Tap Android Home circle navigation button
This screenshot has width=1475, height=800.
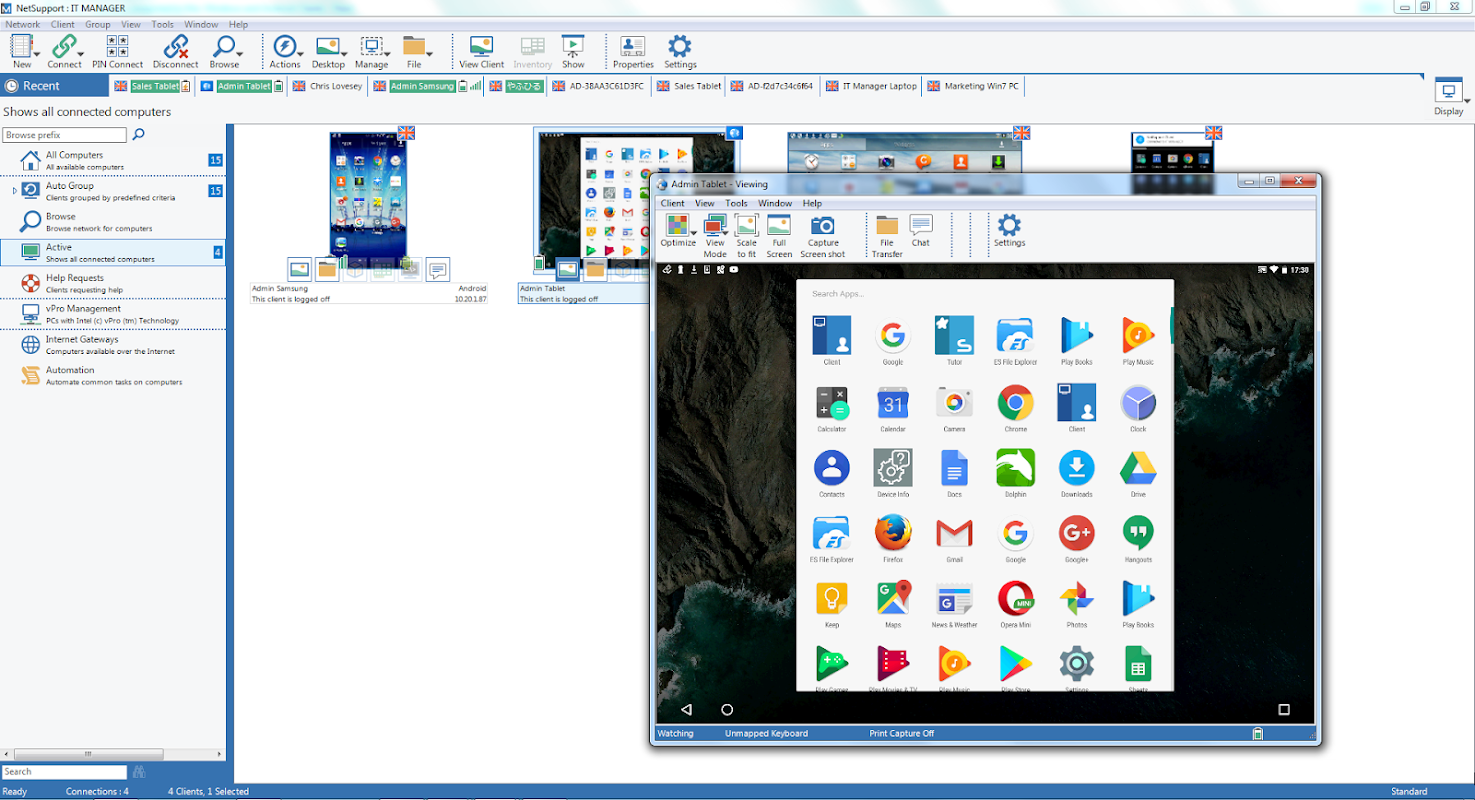pos(727,710)
